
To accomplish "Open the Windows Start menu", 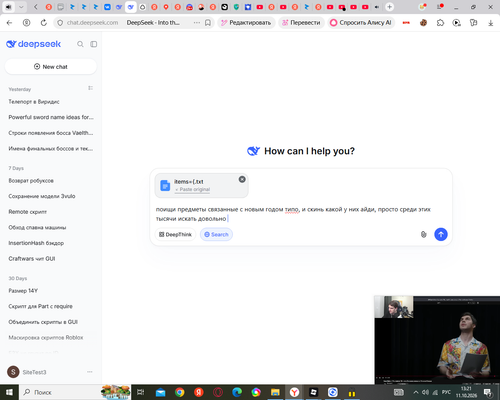I will coord(9,392).
